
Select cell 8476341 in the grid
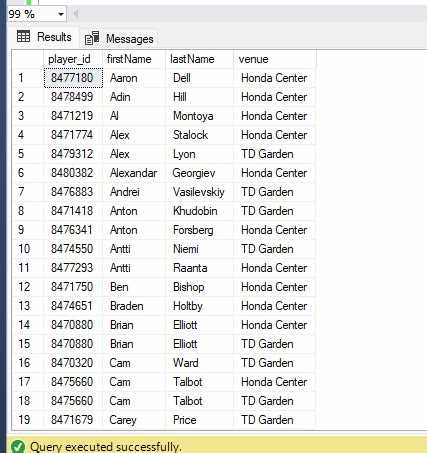73,230
